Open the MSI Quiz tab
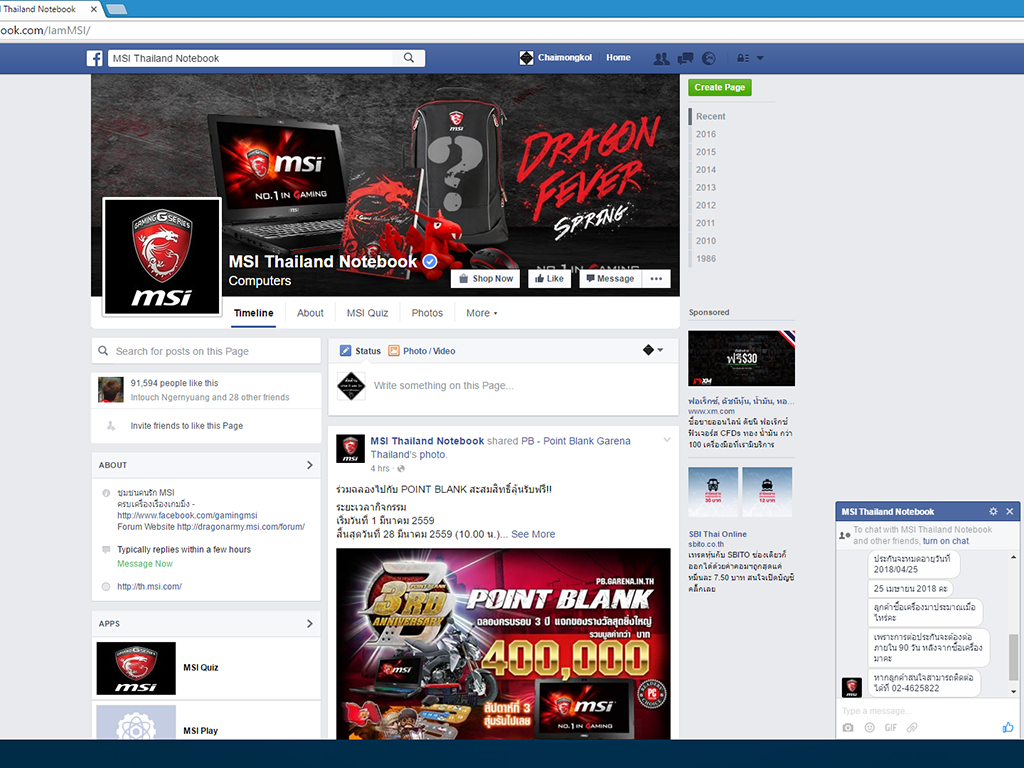 click(368, 313)
